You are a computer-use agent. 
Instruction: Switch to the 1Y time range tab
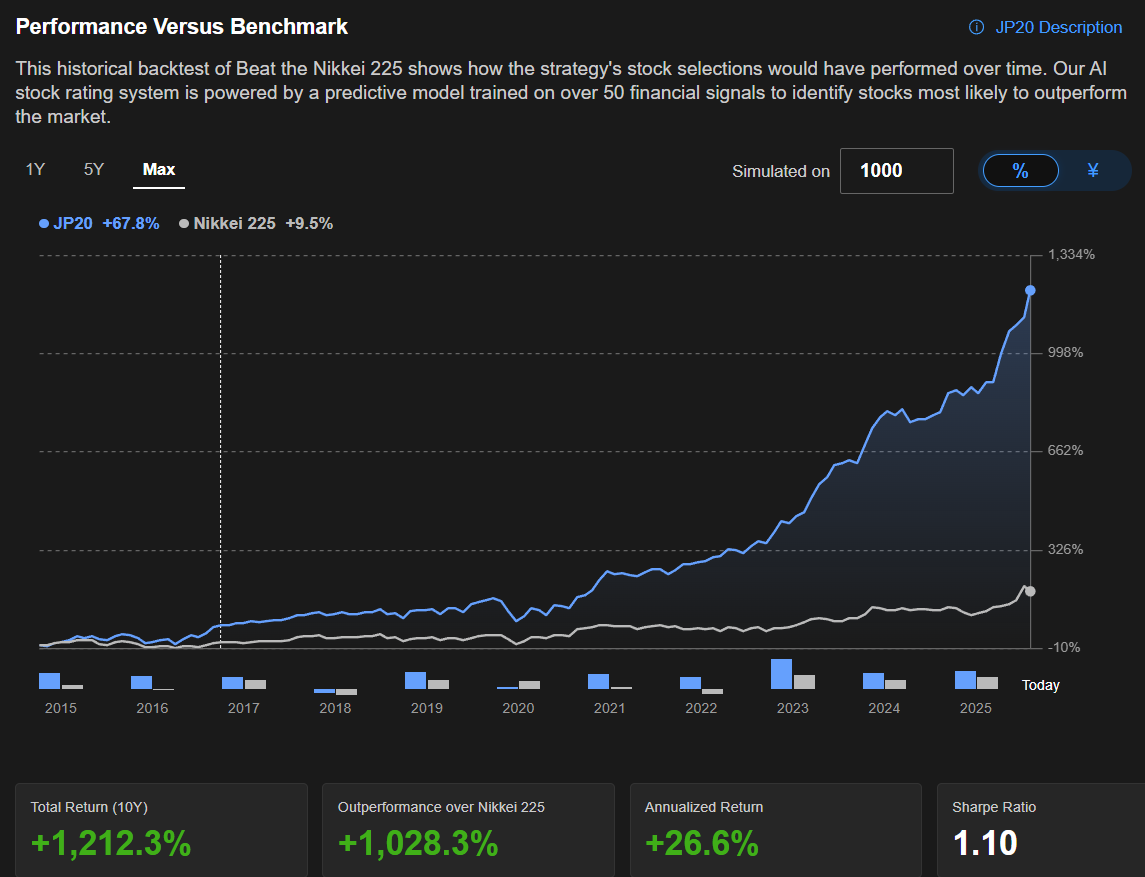[x=35, y=169]
